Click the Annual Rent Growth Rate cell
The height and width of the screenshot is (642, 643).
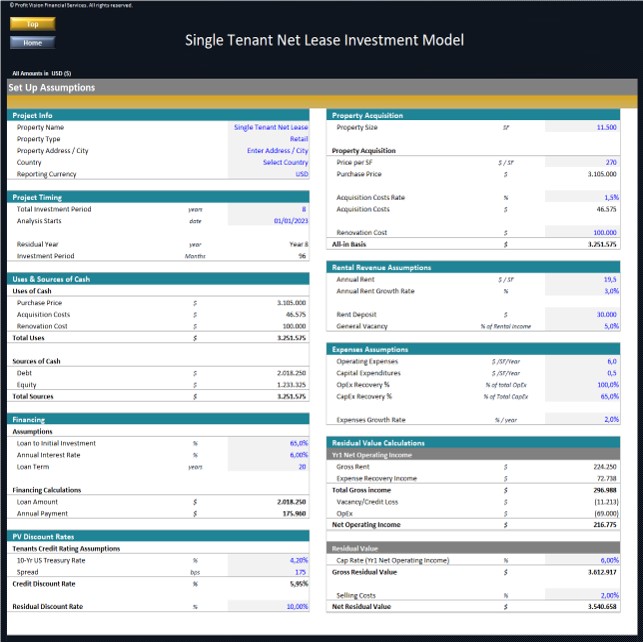tap(582, 291)
